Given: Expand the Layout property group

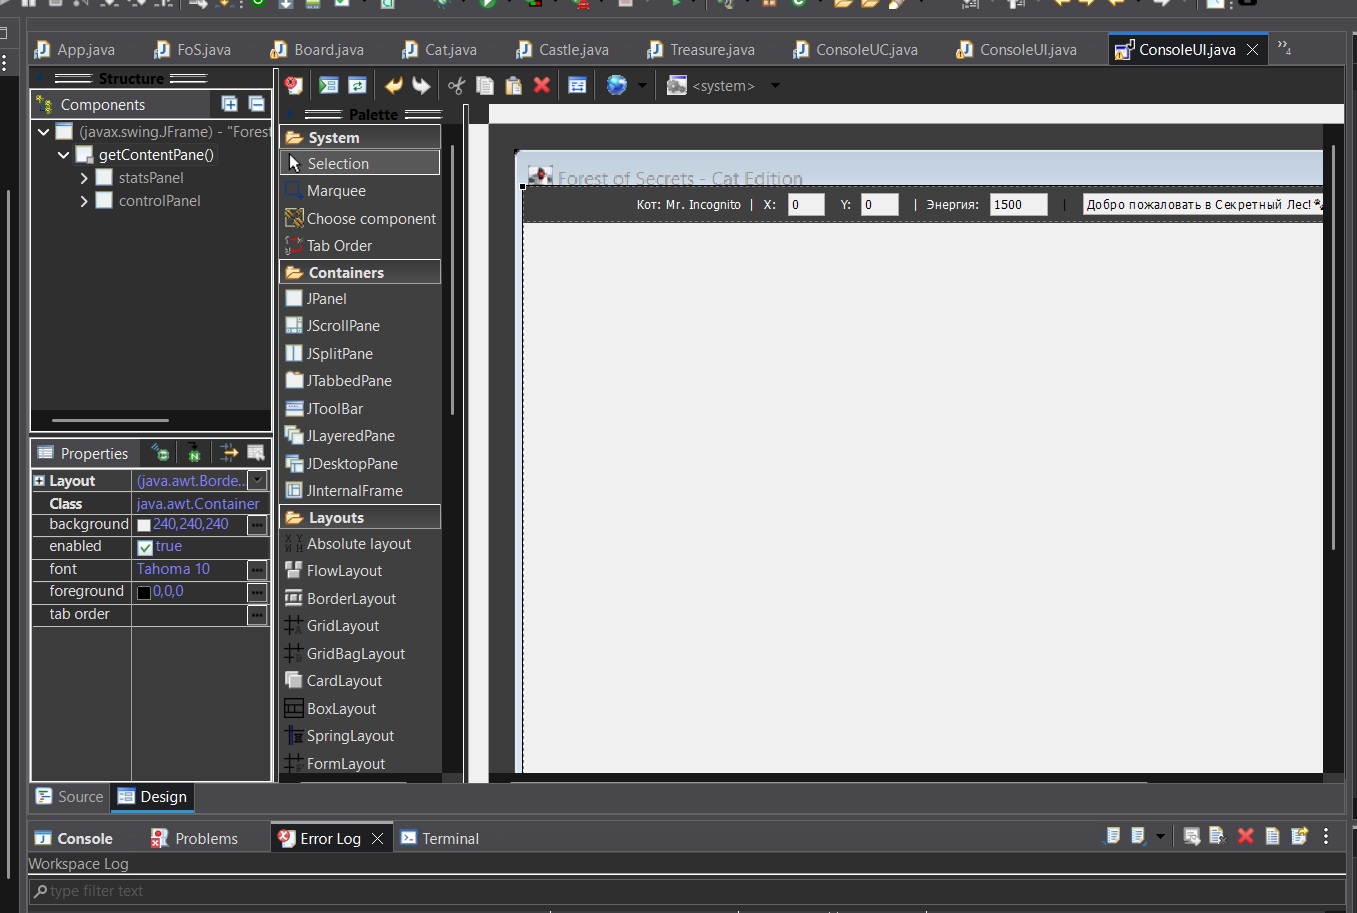Looking at the screenshot, I should 39,481.
